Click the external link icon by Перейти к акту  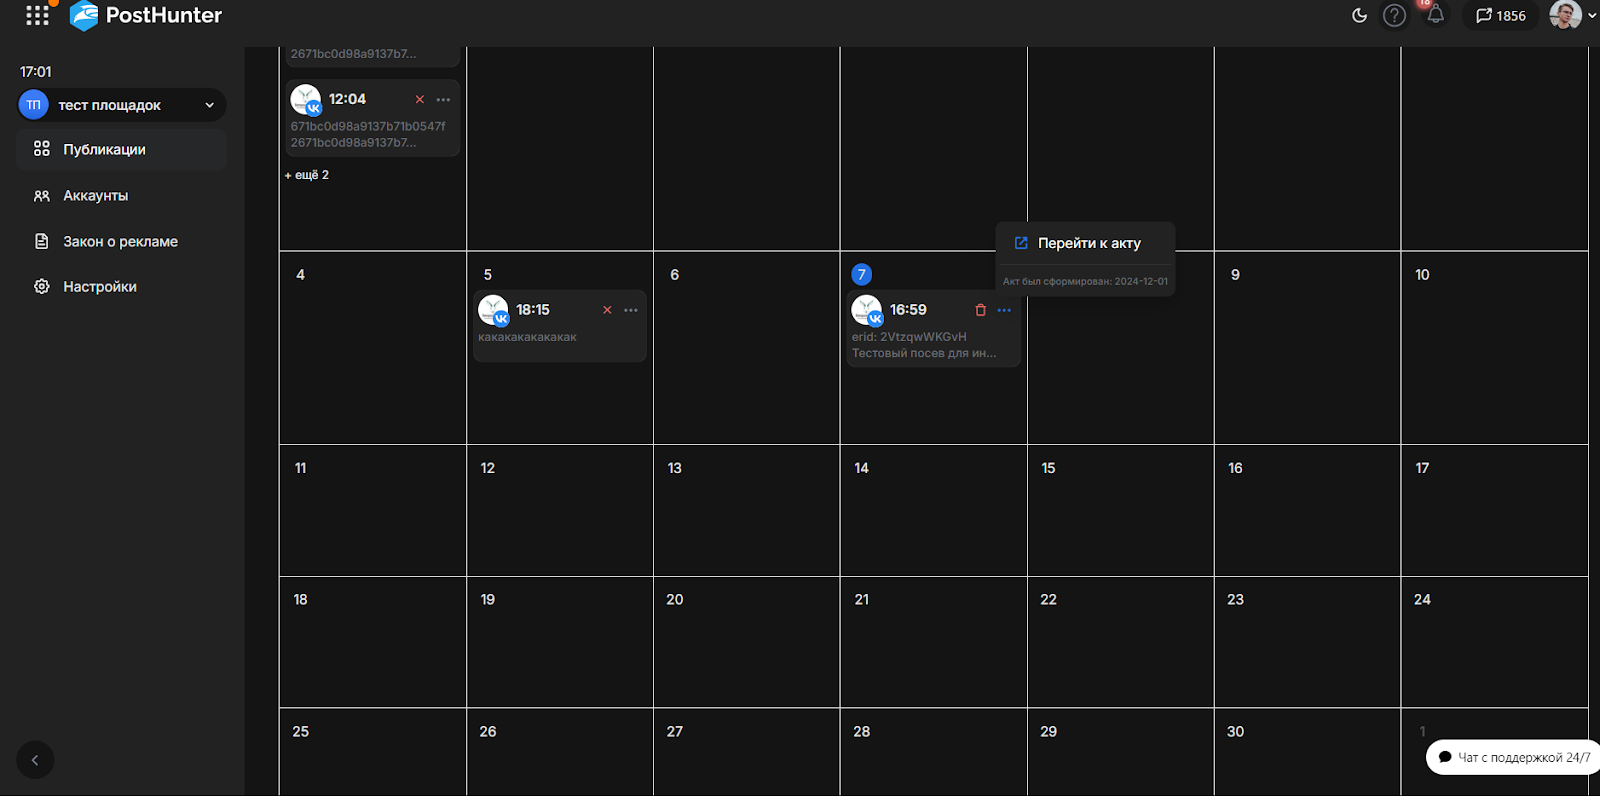tap(1021, 243)
